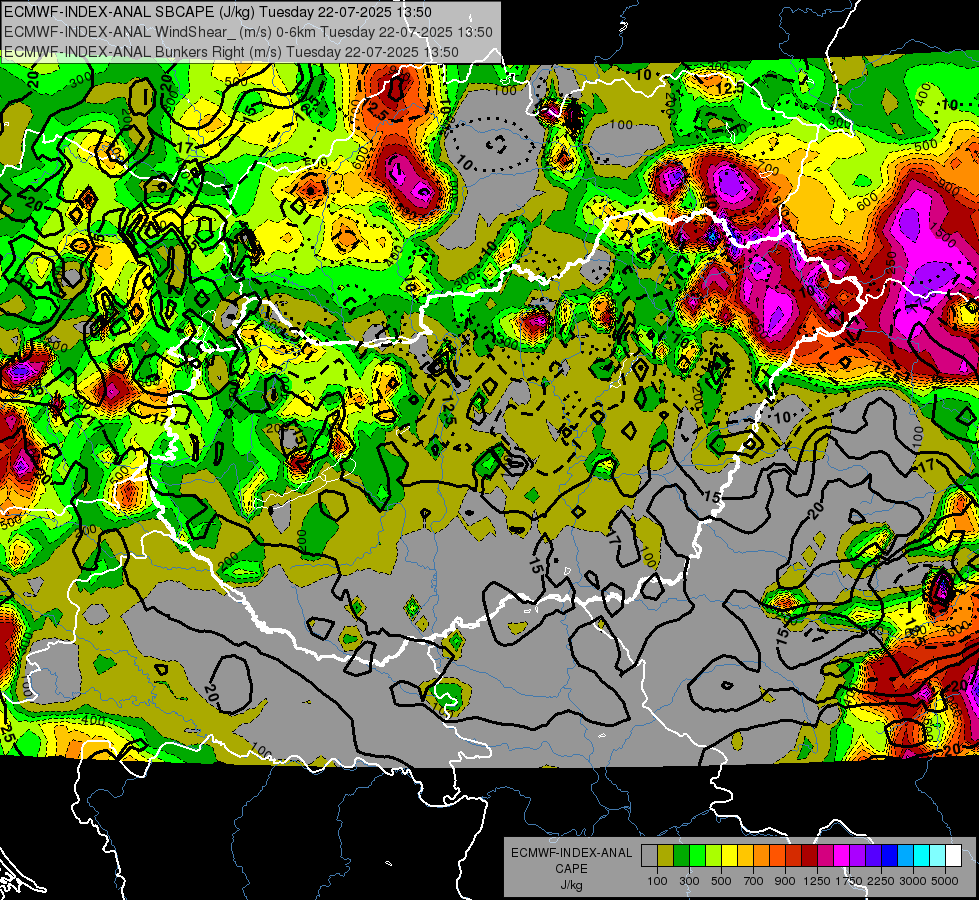Select the magenta legend swatch
The height and width of the screenshot is (900, 979).
(842, 856)
